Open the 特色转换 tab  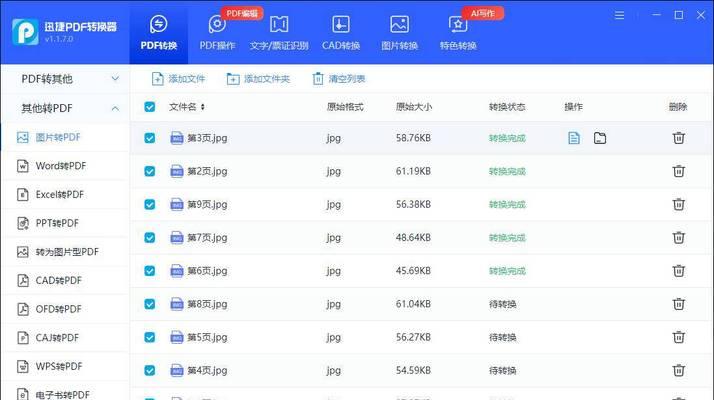[458, 33]
